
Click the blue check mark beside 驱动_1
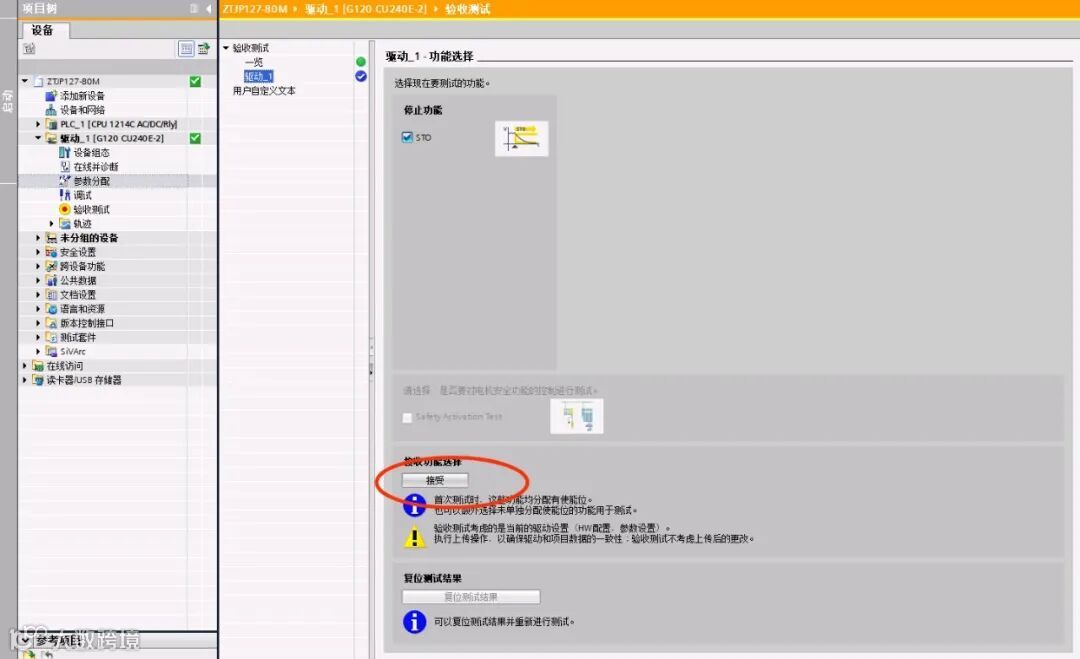coord(360,76)
